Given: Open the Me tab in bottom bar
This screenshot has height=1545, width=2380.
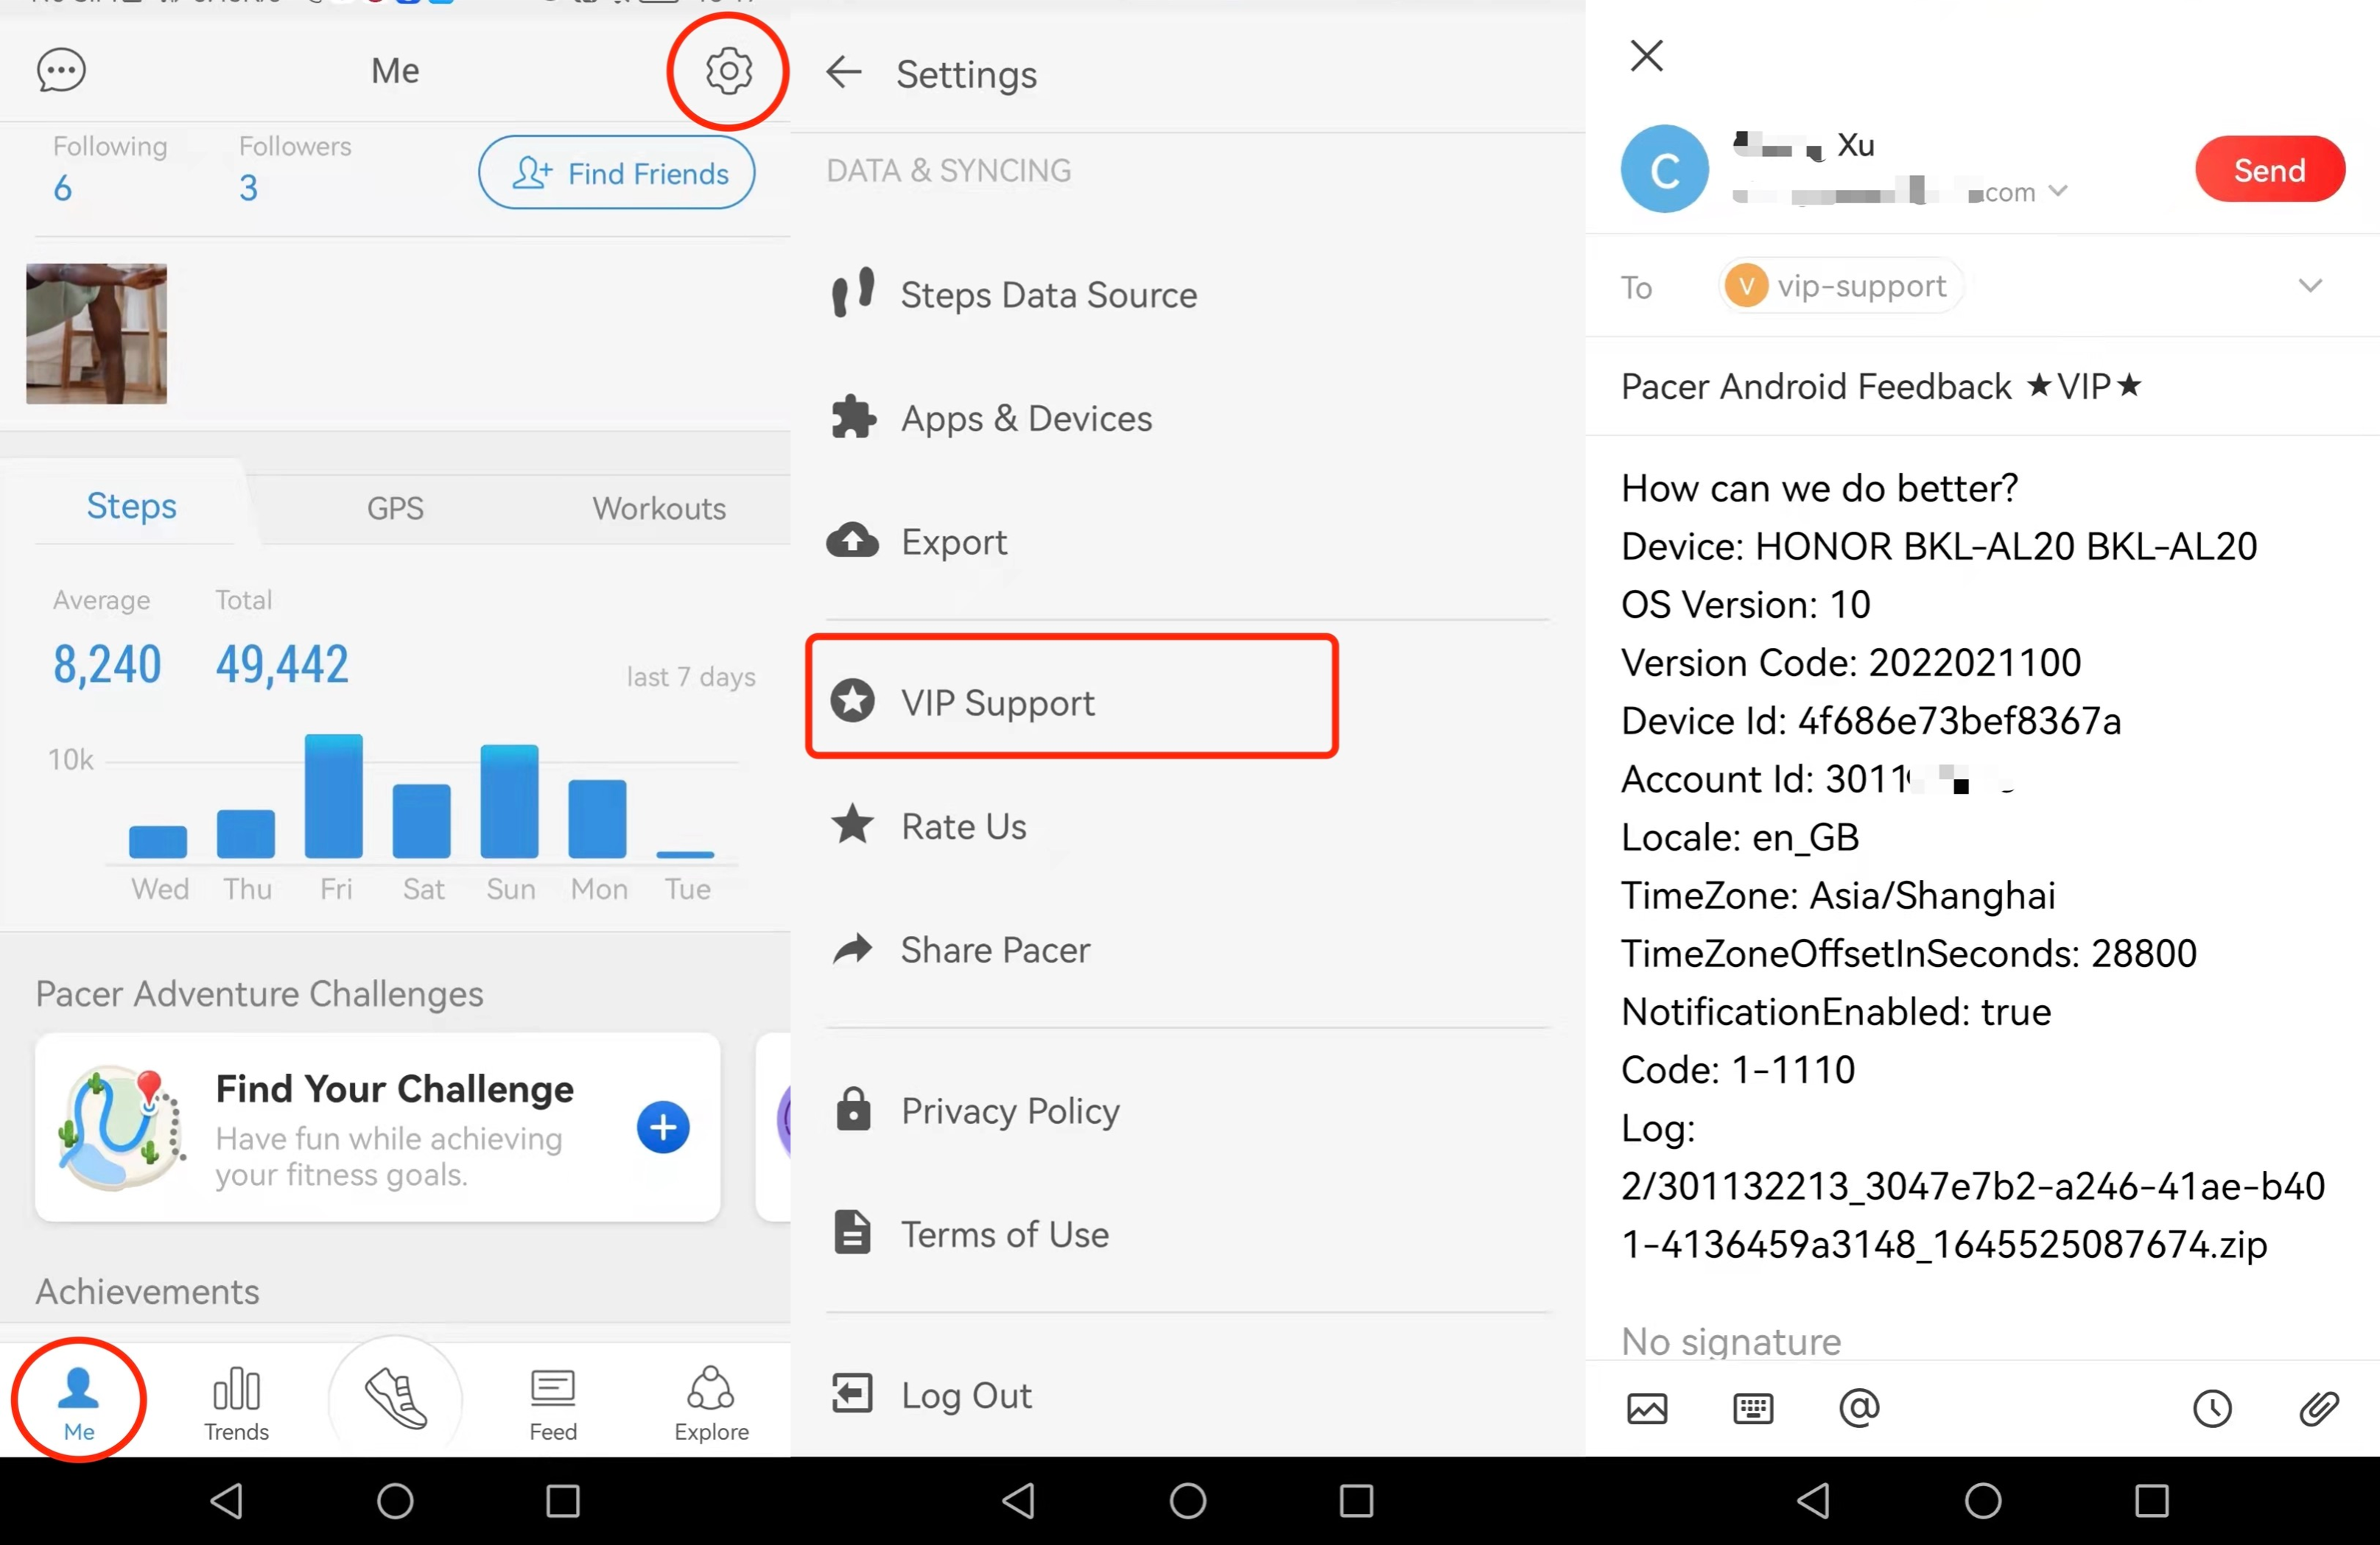Looking at the screenshot, I should click(79, 1402).
